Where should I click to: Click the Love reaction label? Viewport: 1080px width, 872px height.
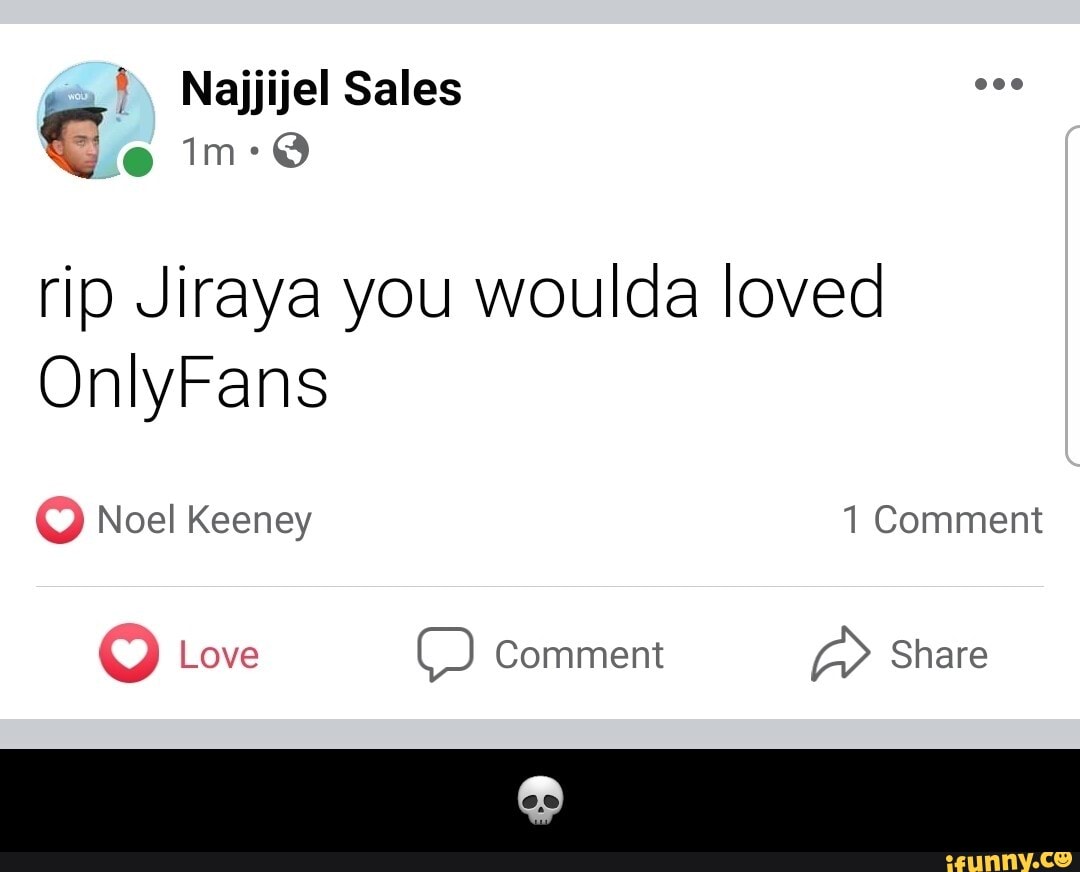click(x=219, y=654)
